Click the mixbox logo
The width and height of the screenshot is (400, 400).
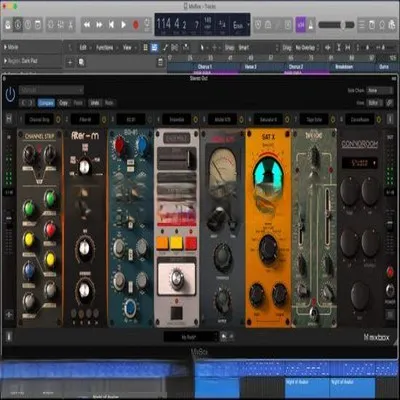click(377, 337)
